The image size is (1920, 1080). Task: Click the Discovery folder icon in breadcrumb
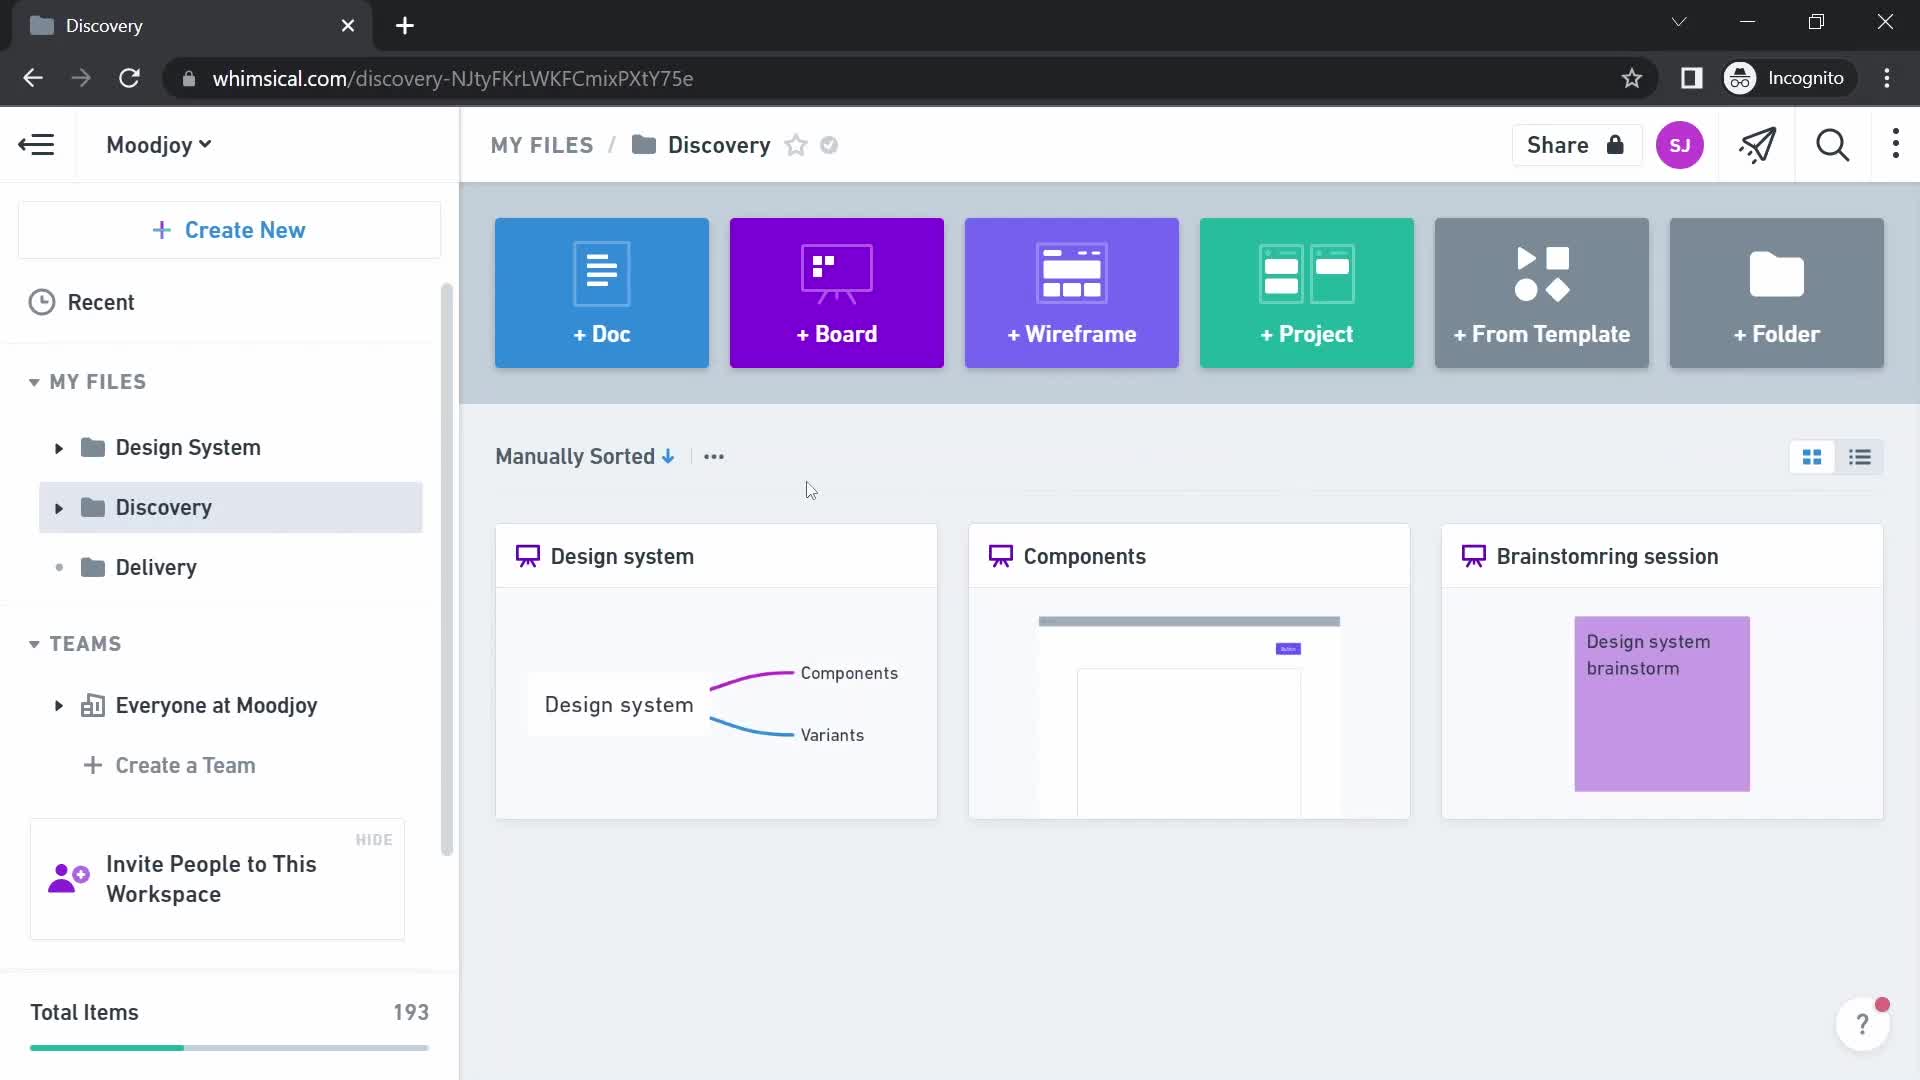pos(644,146)
